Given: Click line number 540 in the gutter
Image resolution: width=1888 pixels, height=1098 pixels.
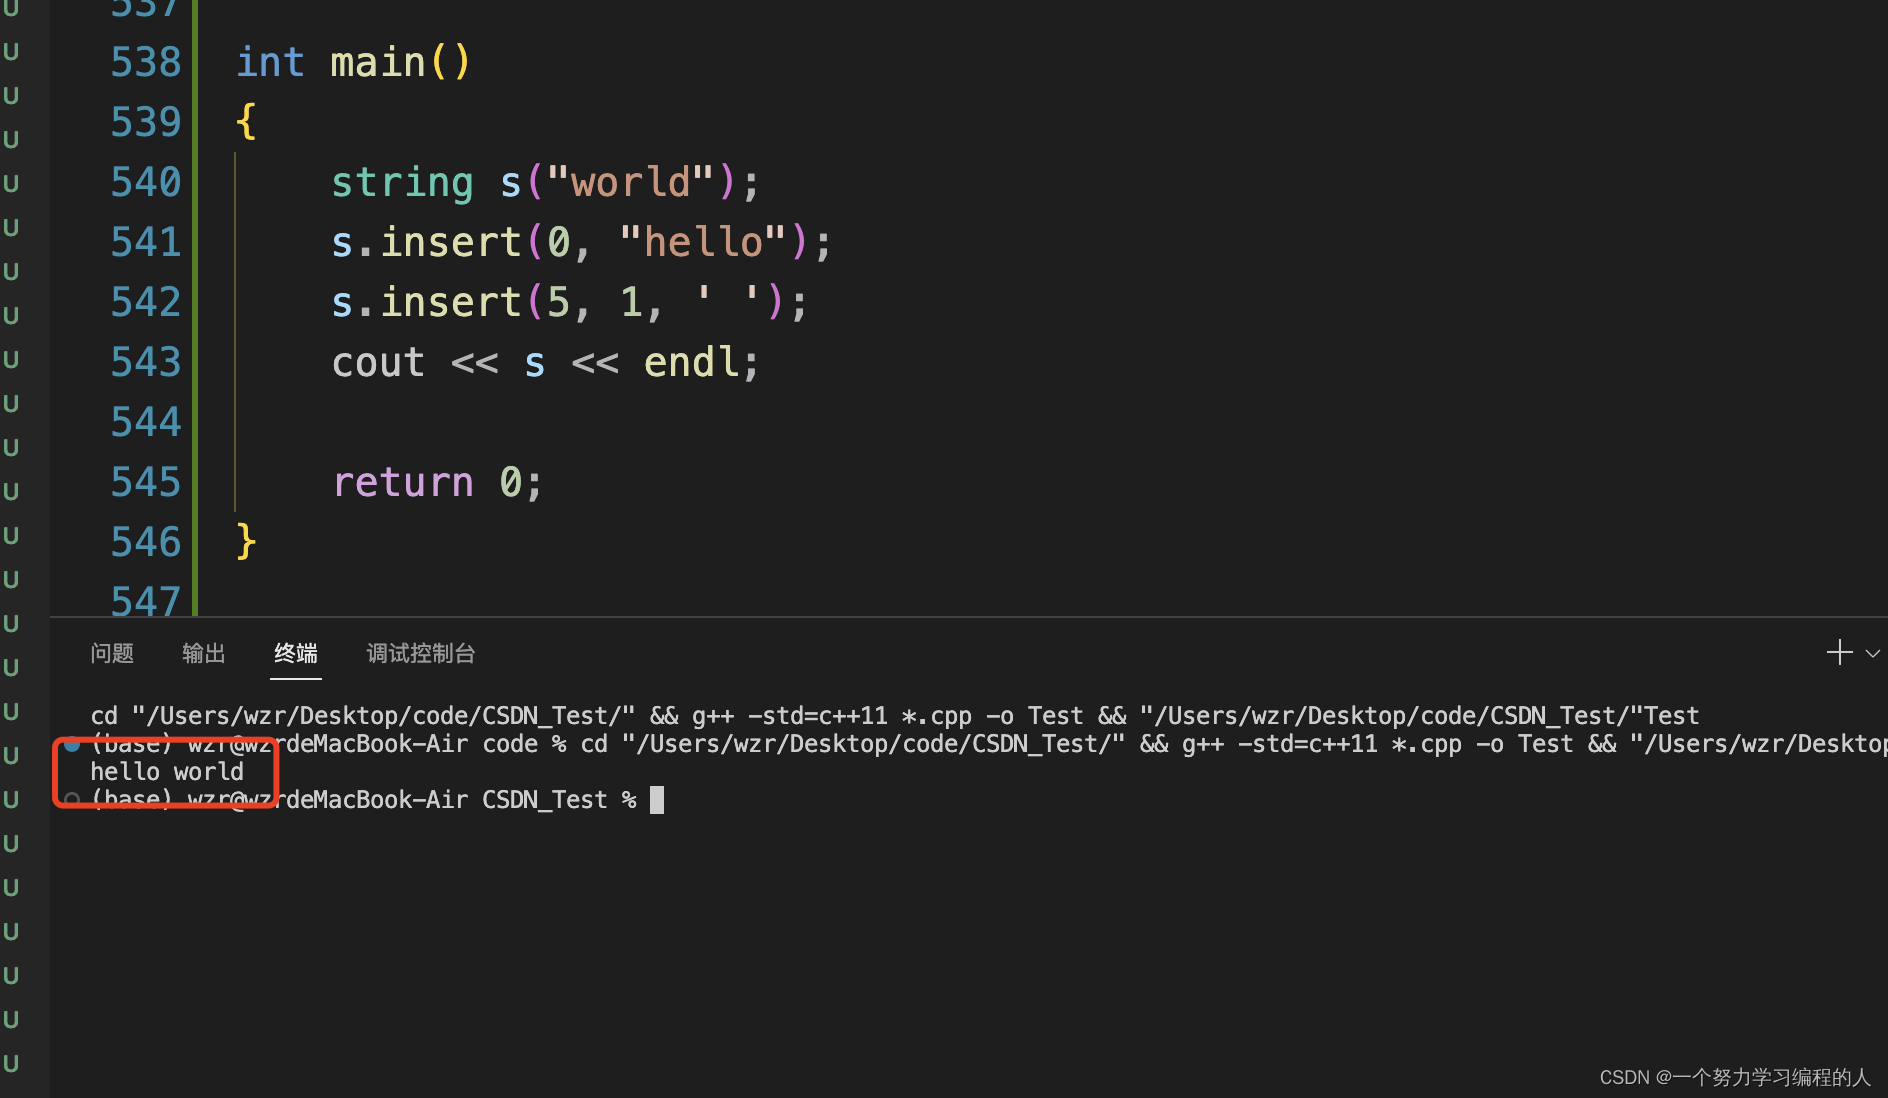Looking at the screenshot, I should point(146,182).
